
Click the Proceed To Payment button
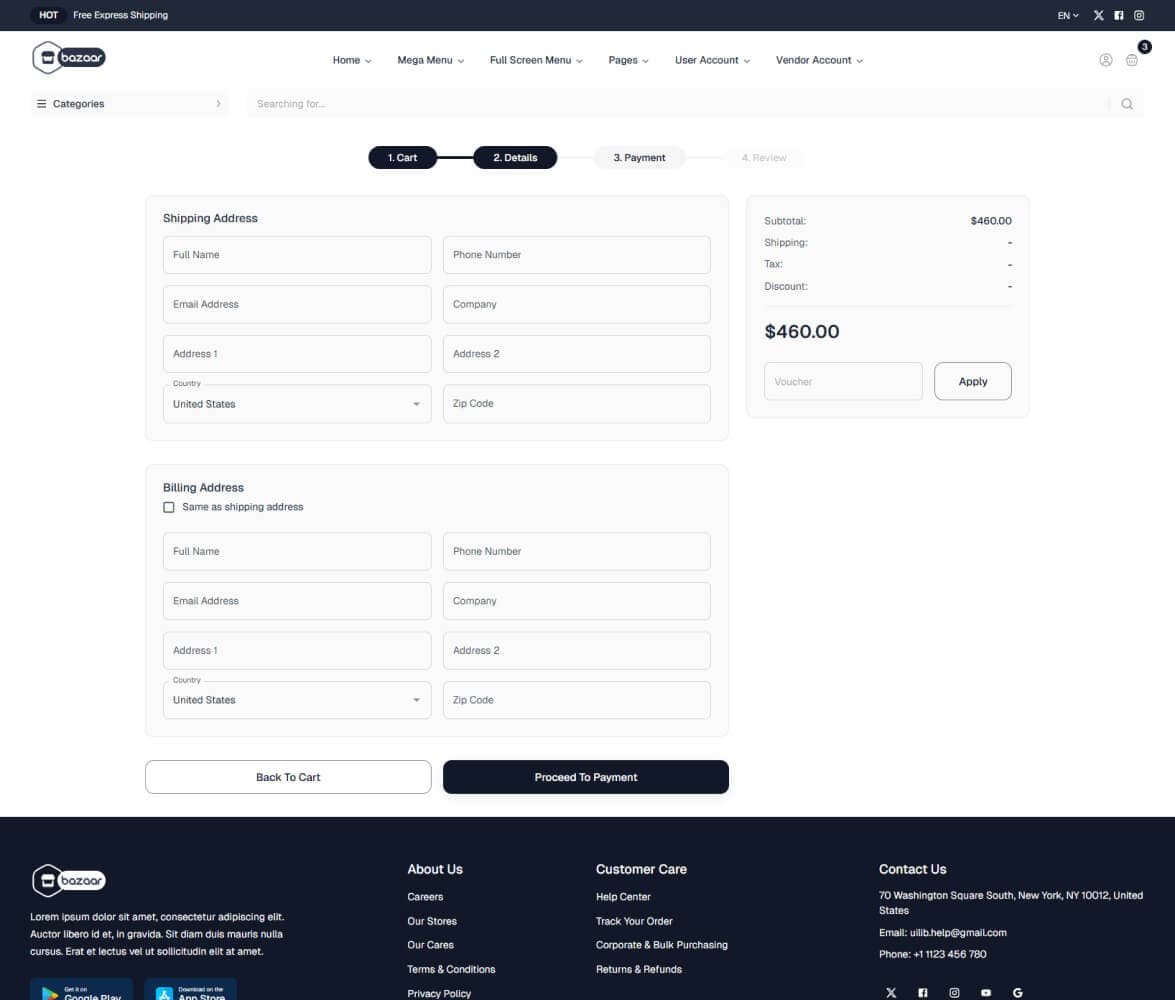point(586,777)
